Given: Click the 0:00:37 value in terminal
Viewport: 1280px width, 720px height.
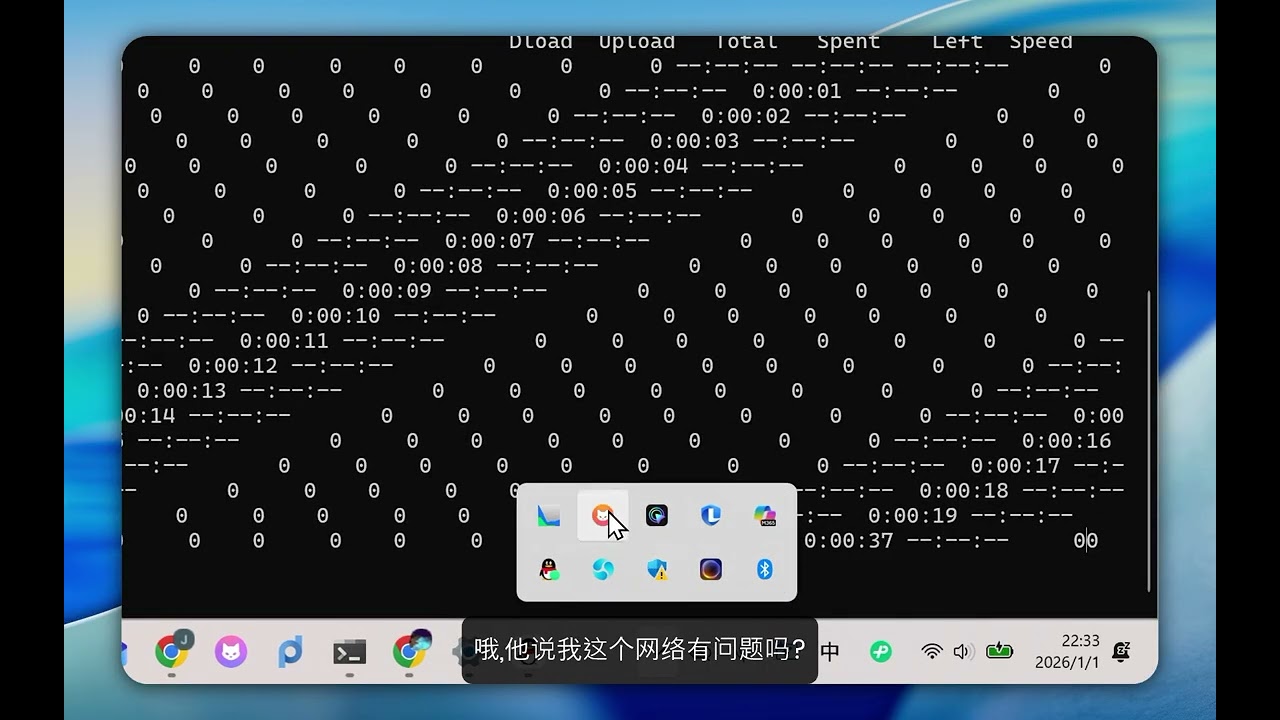Looking at the screenshot, I should [849, 541].
